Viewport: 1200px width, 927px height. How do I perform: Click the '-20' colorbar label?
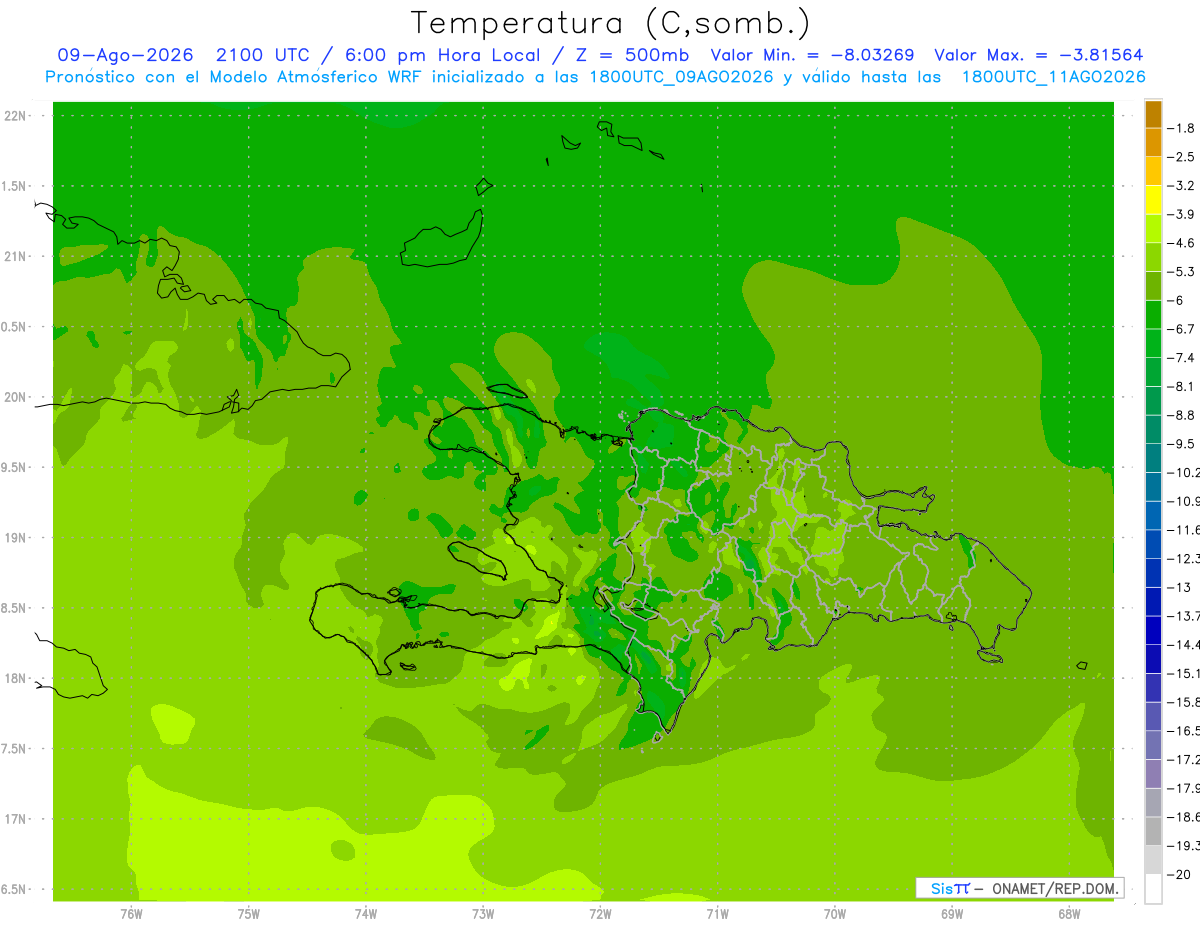point(1181,874)
